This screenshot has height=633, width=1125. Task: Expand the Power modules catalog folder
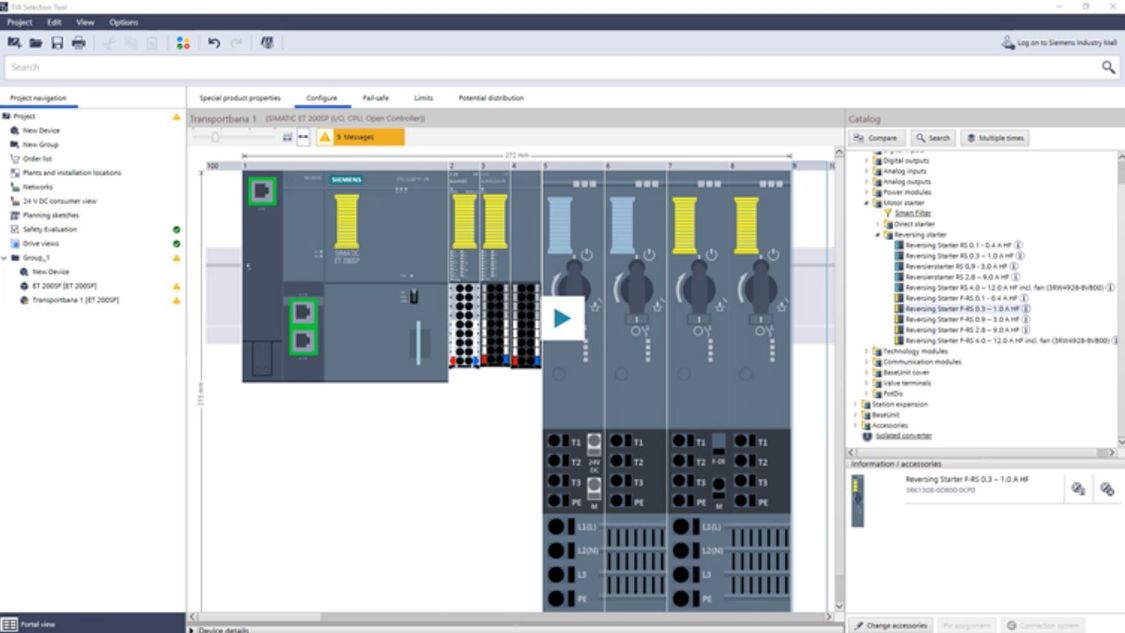867,192
